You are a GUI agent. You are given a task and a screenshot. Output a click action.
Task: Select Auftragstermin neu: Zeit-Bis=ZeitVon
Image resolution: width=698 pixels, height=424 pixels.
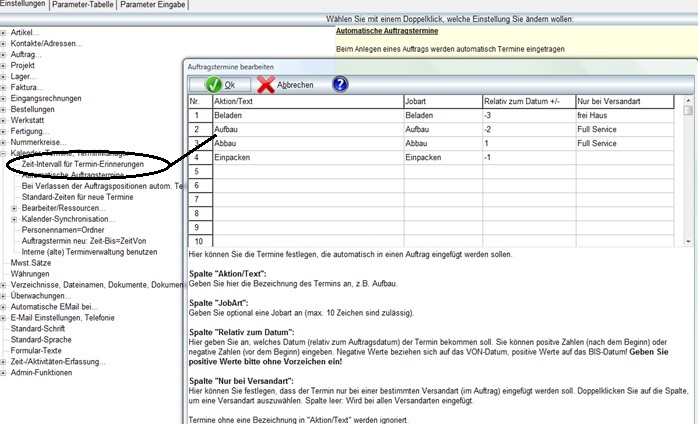pyautogui.click(x=84, y=241)
